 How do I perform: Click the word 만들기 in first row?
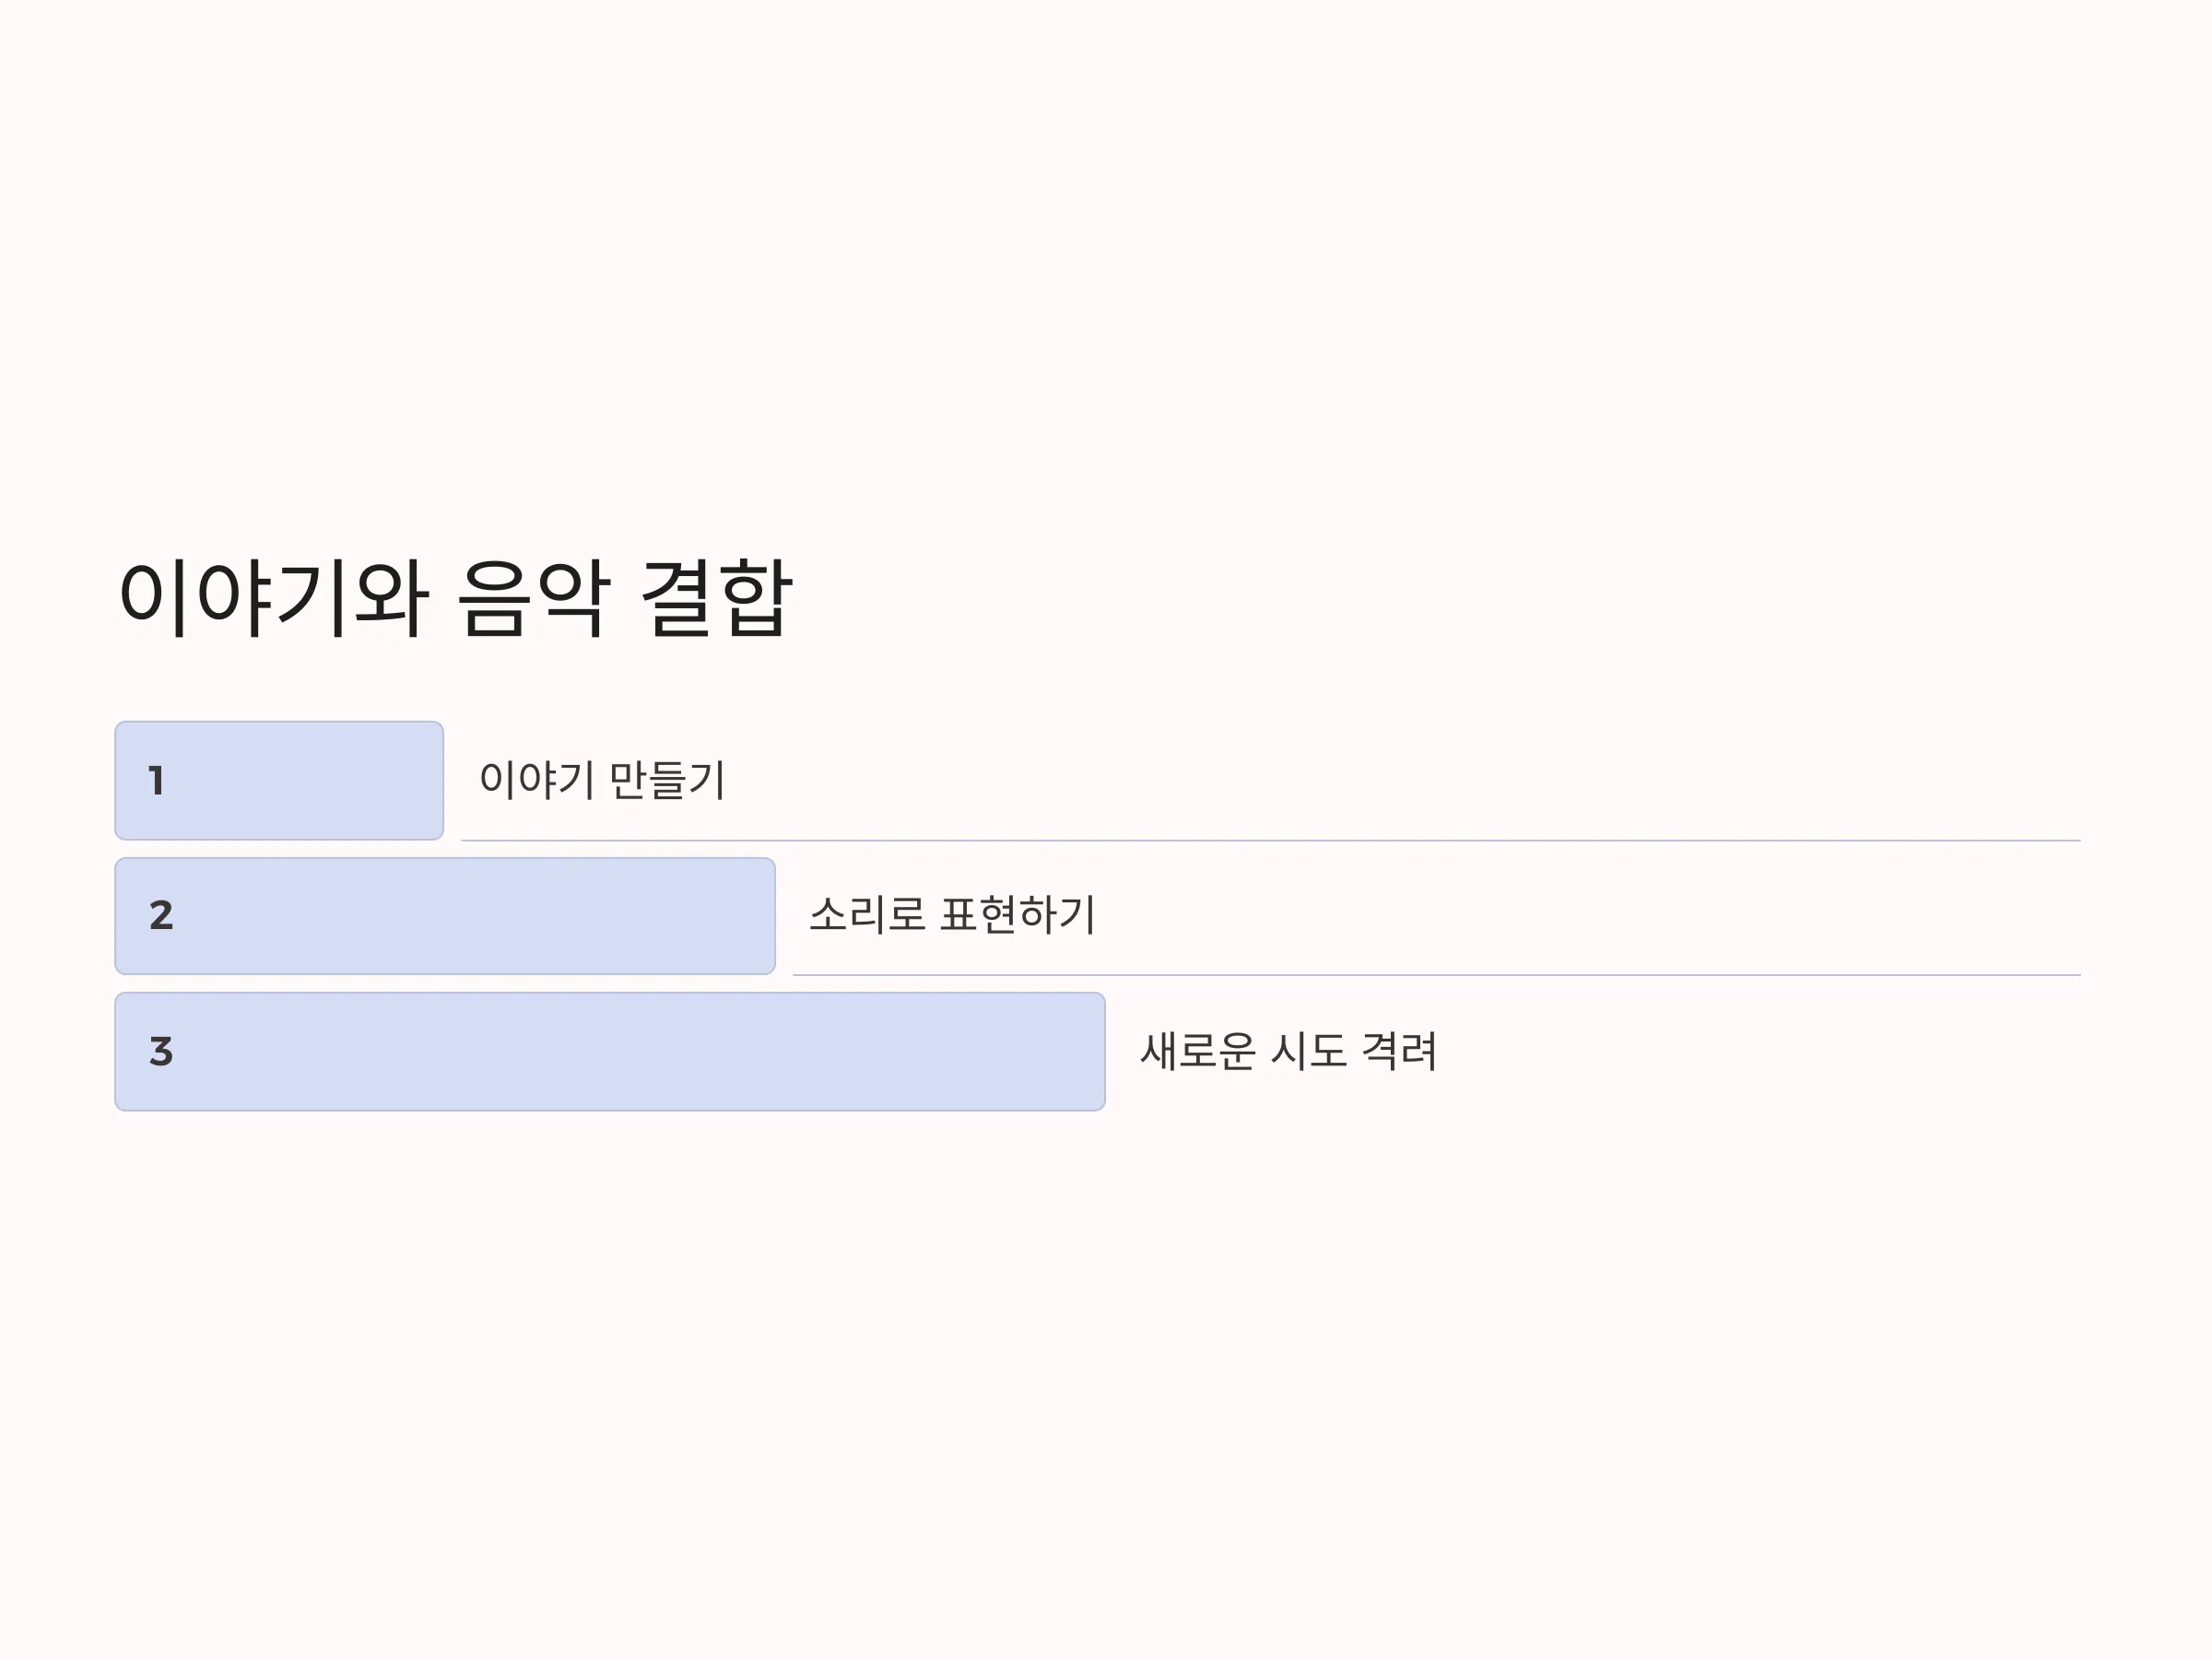pos(667,780)
